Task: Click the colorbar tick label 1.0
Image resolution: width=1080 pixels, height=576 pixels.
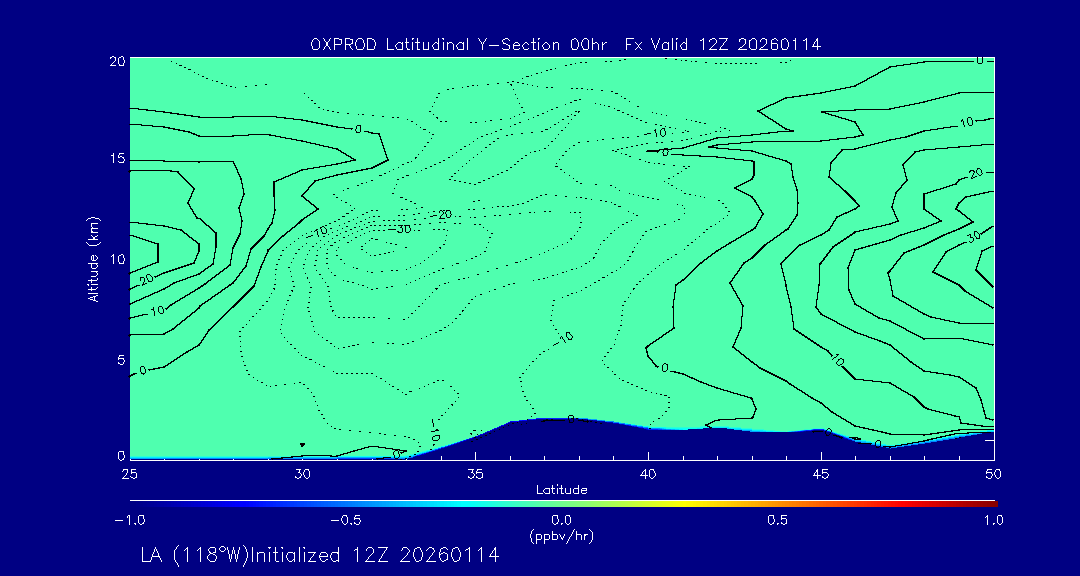Action: point(992,520)
